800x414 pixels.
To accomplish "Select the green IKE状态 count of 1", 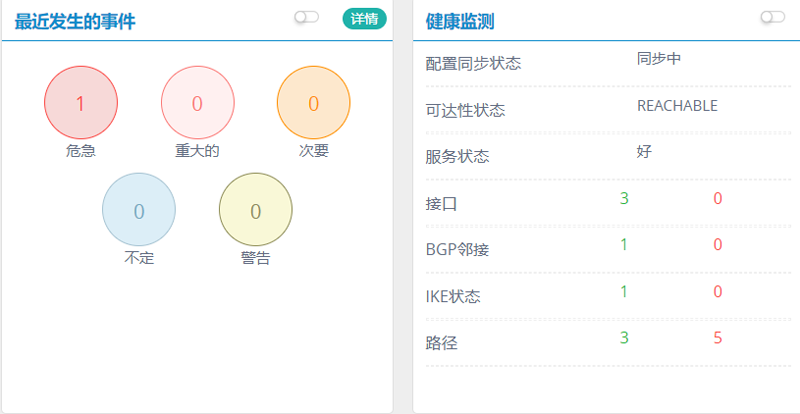I will tap(624, 291).
